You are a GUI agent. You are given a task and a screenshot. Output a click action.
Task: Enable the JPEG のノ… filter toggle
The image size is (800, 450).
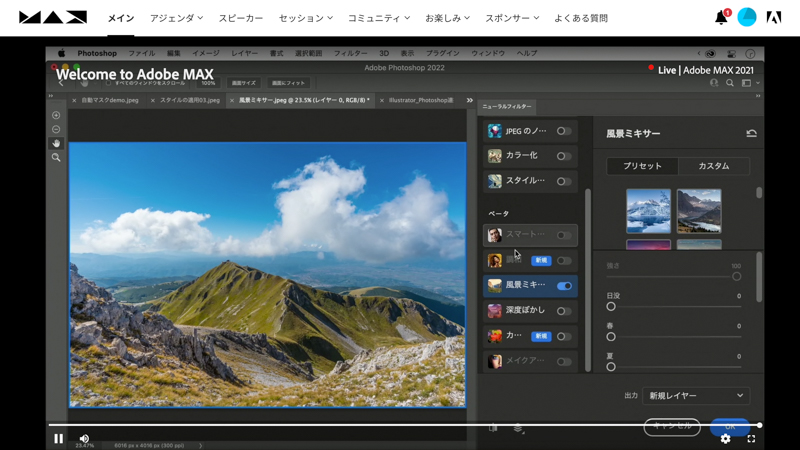pos(564,131)
